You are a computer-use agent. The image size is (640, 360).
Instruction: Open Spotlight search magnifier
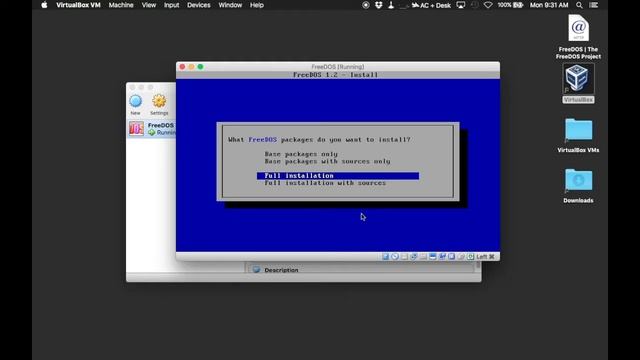579,5
